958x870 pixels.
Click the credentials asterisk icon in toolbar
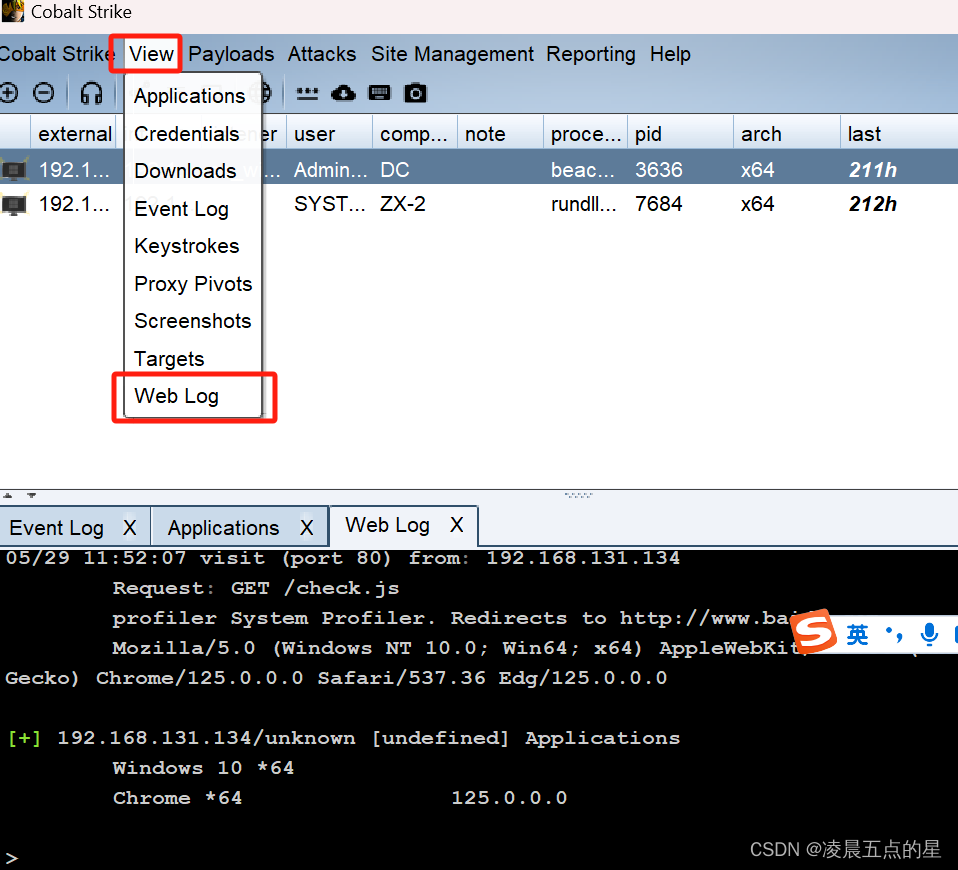pyautogui.click(x=307, y=93)
